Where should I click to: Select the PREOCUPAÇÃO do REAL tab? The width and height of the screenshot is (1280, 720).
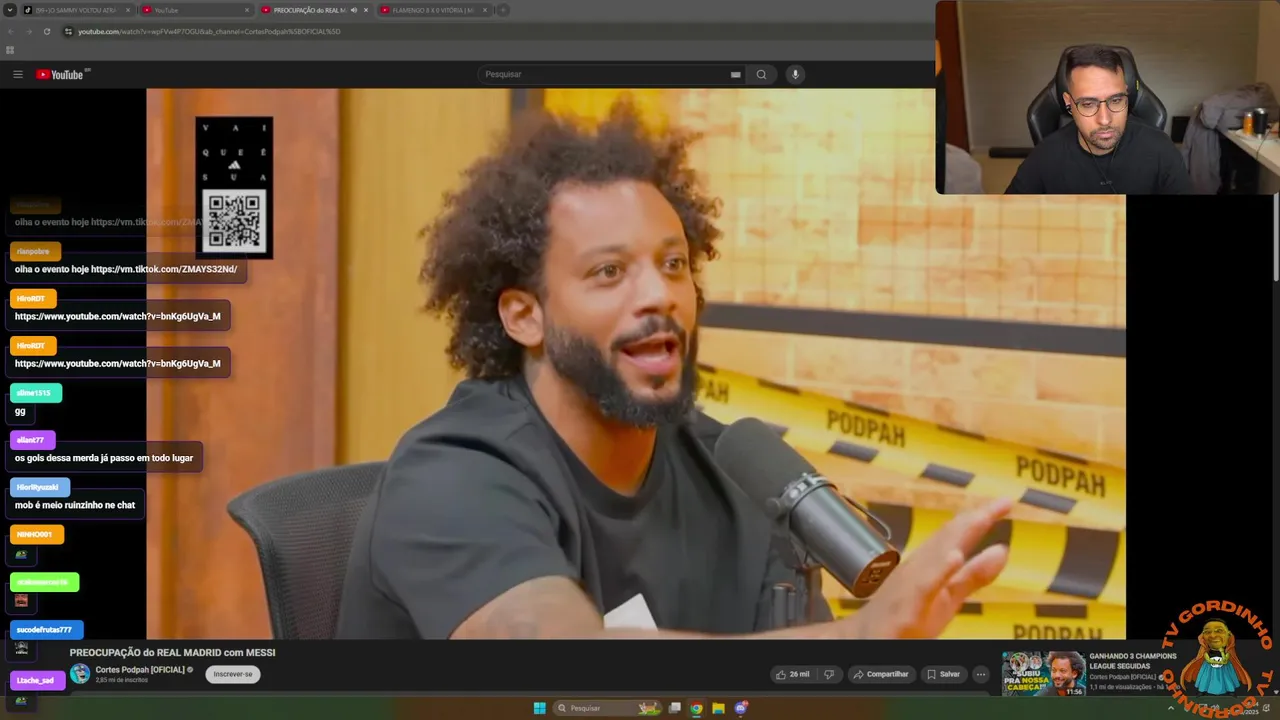pyautogui.click(x=314, y=10)
